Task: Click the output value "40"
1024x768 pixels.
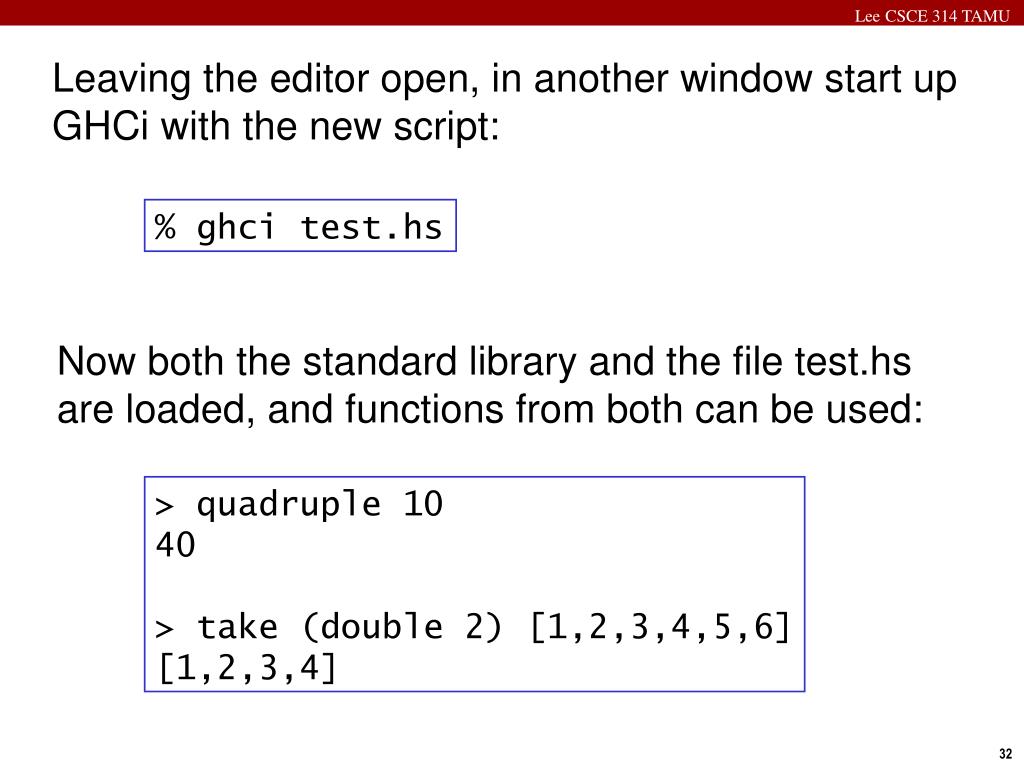Action: tap(175, 546)
